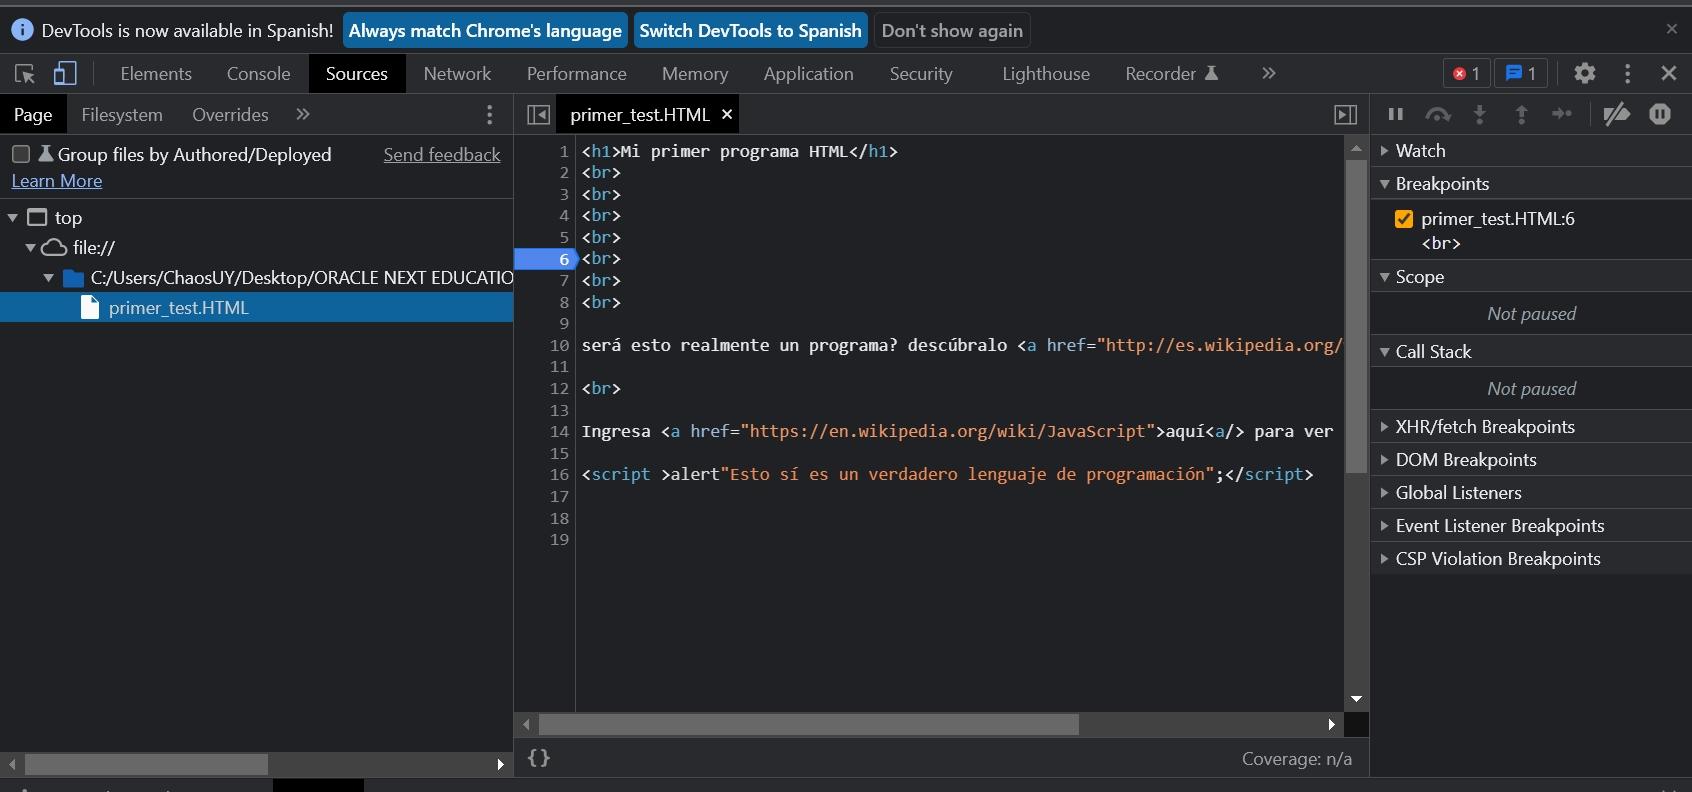Viewport: 1692px width, 792px height.
Task: Expand CSP Violation Breakpoints section
Action: tap(1531, 558)
